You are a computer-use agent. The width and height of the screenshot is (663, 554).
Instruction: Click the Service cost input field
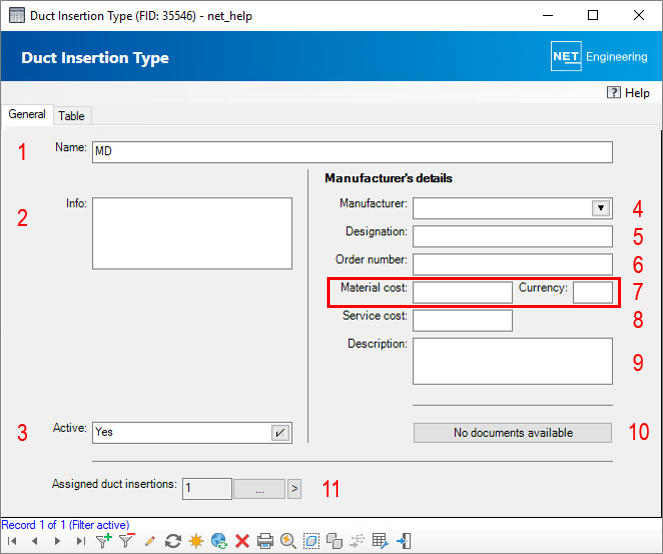coord(463,321)
